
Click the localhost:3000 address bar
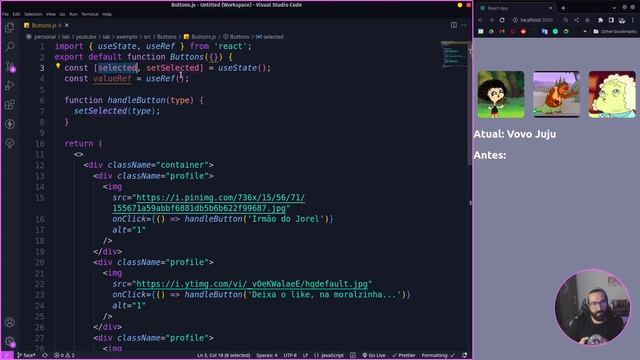(x=536, y=20)
